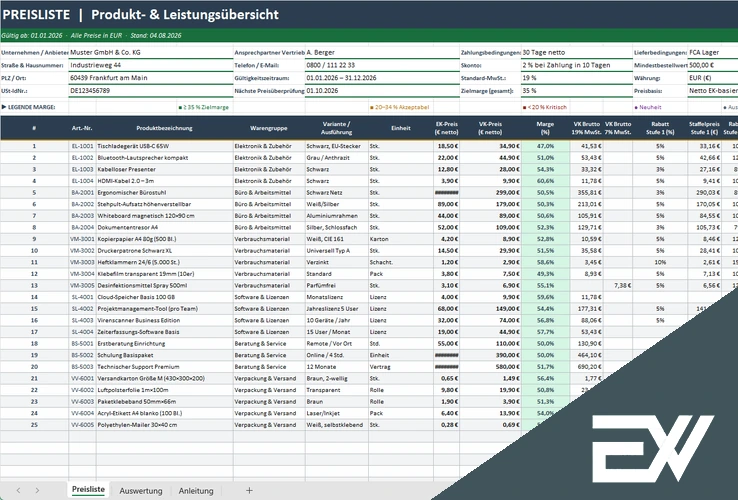Select the Marge (%) column header
Viewport: 738px width, 500px height.
click(x=545, y=128)
